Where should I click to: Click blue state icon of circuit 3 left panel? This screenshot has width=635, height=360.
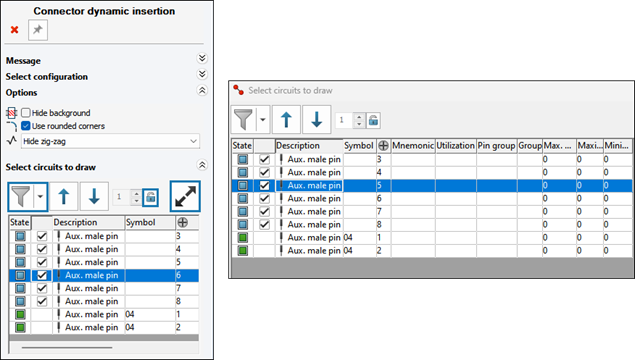point(20,236)
